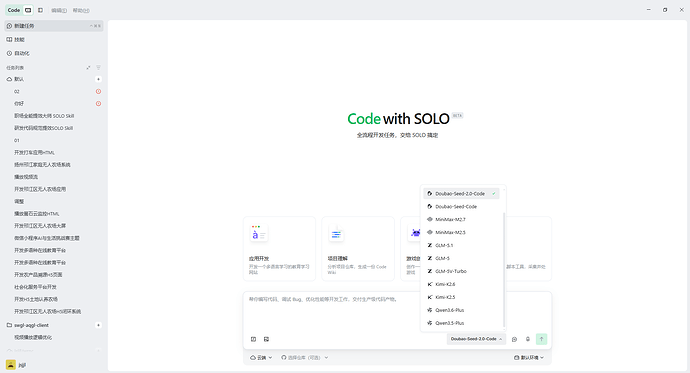Click the green send arrow button
690x373 pixels.
(x=541, y=339)
